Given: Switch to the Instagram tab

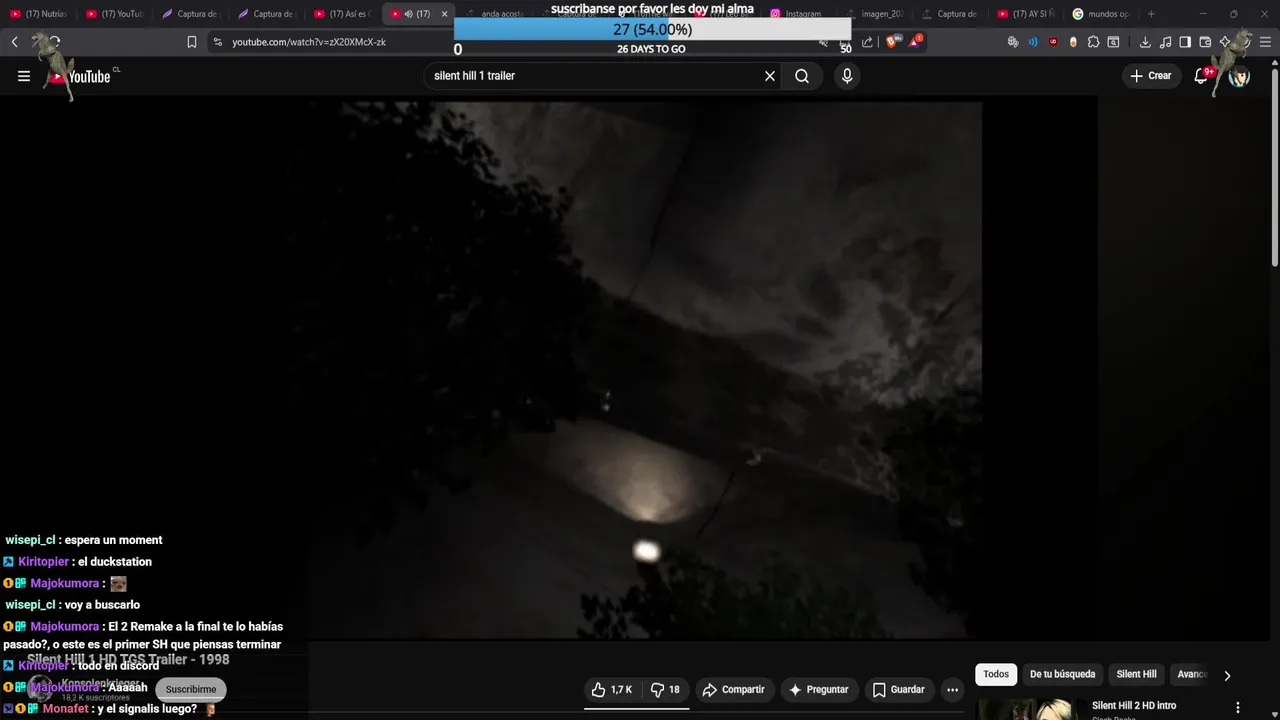Looking at the screenshot, I should coord(800,14).
